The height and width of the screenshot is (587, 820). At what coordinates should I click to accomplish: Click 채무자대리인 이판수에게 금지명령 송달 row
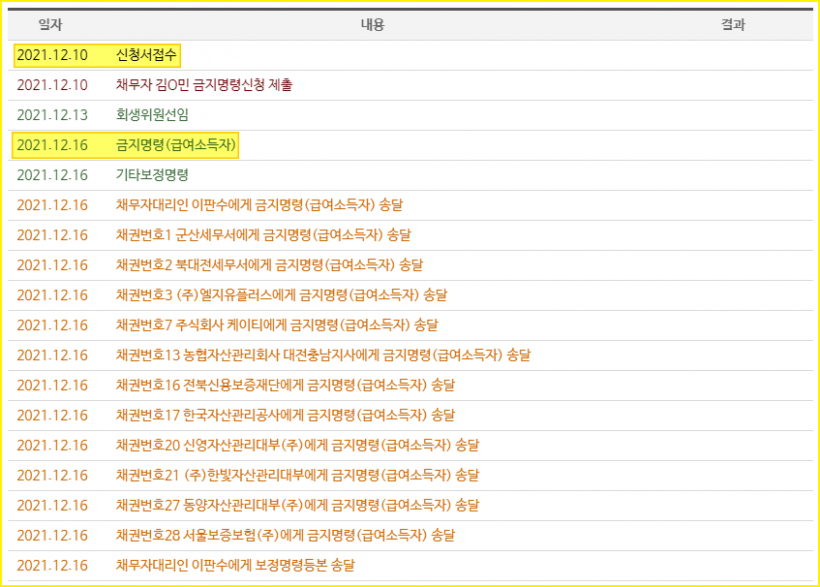(x=411, y=205)
